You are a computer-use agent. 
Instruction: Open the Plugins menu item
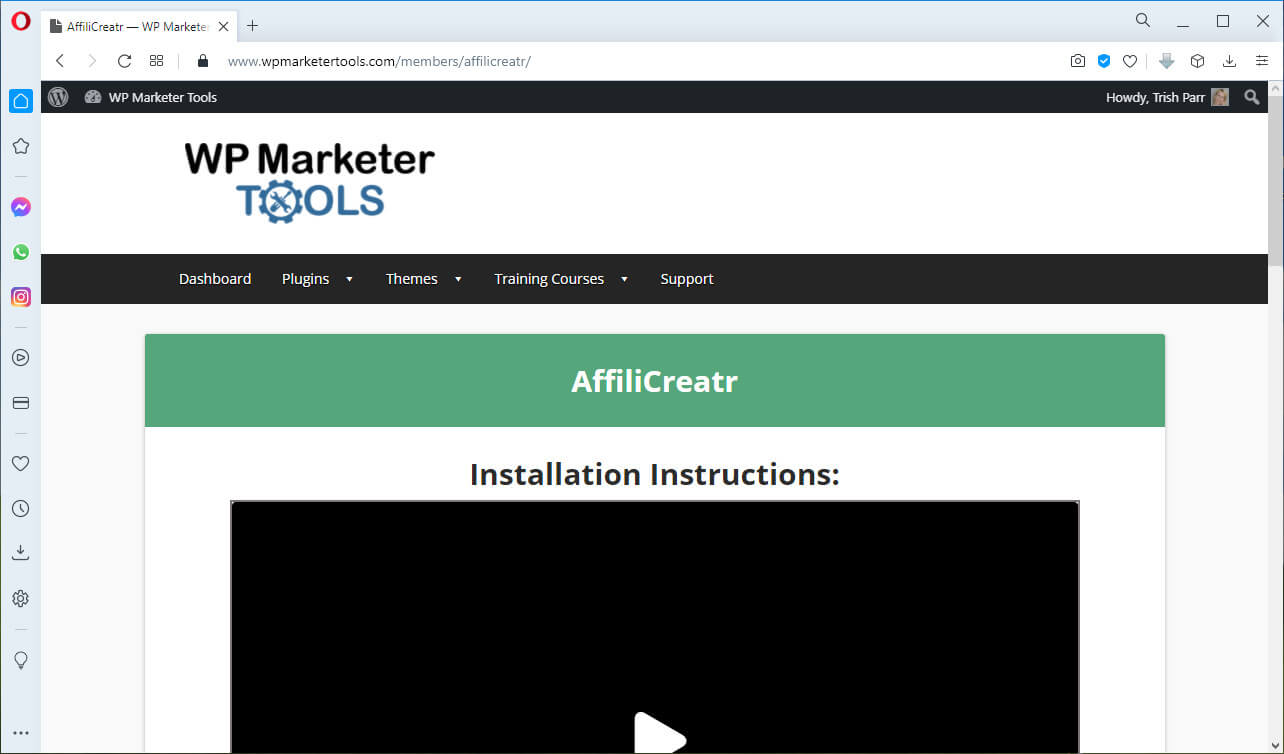305,279
